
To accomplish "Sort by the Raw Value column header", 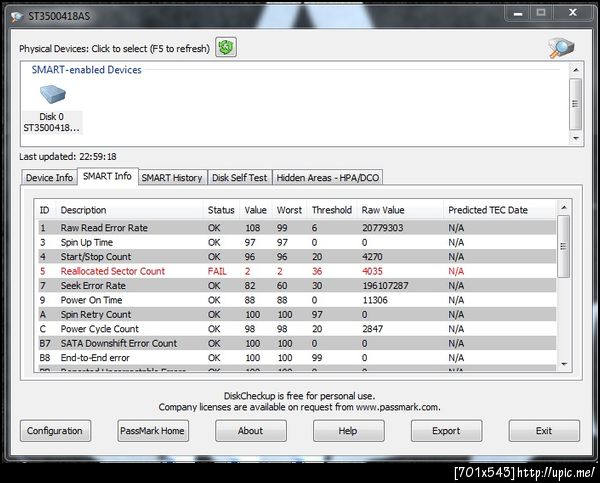I will (400, 210).
